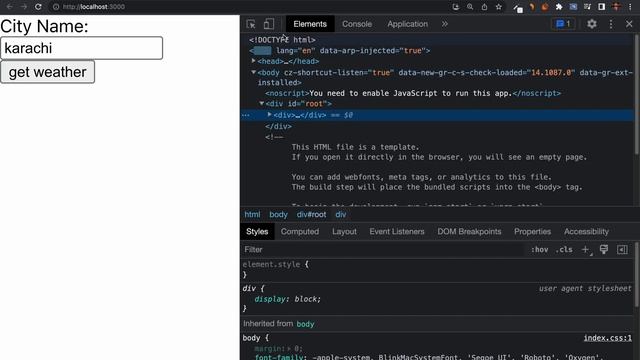
Task: Toggle the rendering emulations paintbrush icon
Action: pyautogui.click(x=604, y=249)
